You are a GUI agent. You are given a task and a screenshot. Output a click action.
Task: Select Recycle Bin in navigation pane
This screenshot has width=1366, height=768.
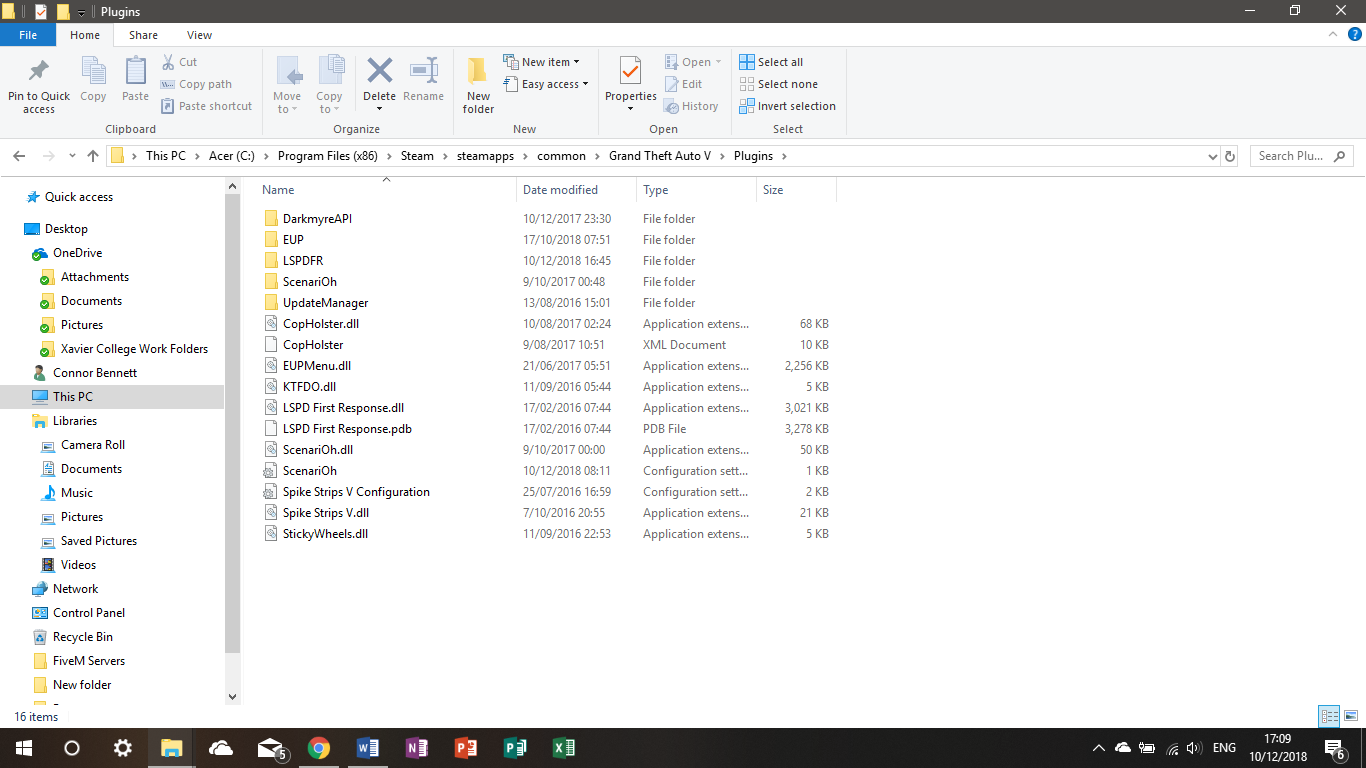pos(83,637)
